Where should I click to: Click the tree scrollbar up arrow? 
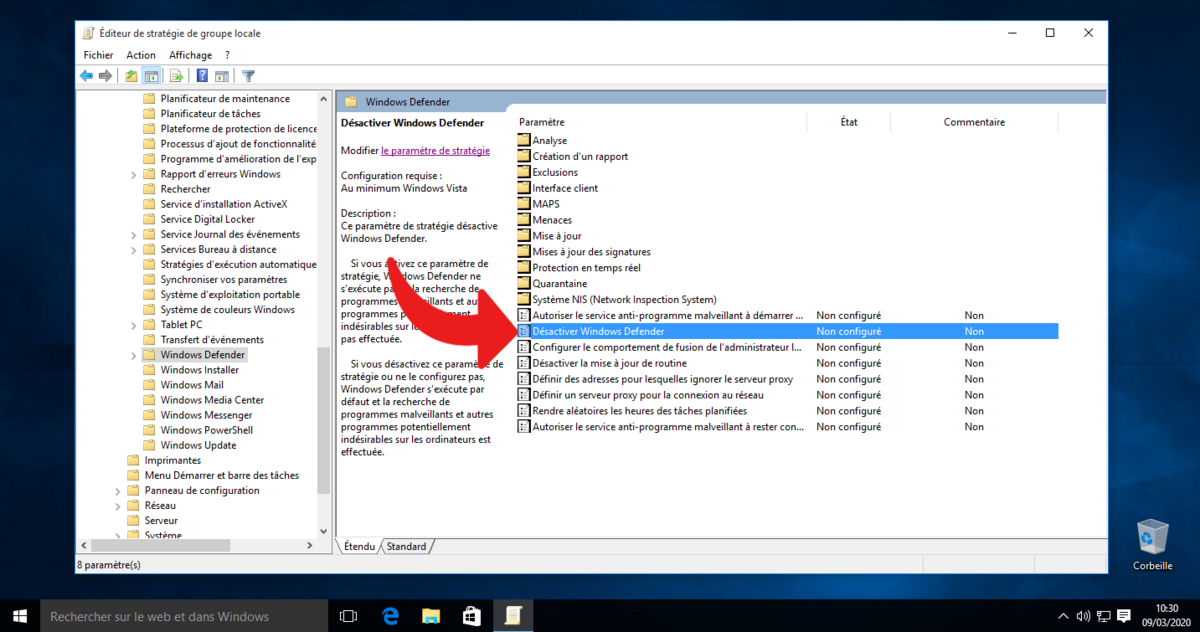[x=323, y=99]
